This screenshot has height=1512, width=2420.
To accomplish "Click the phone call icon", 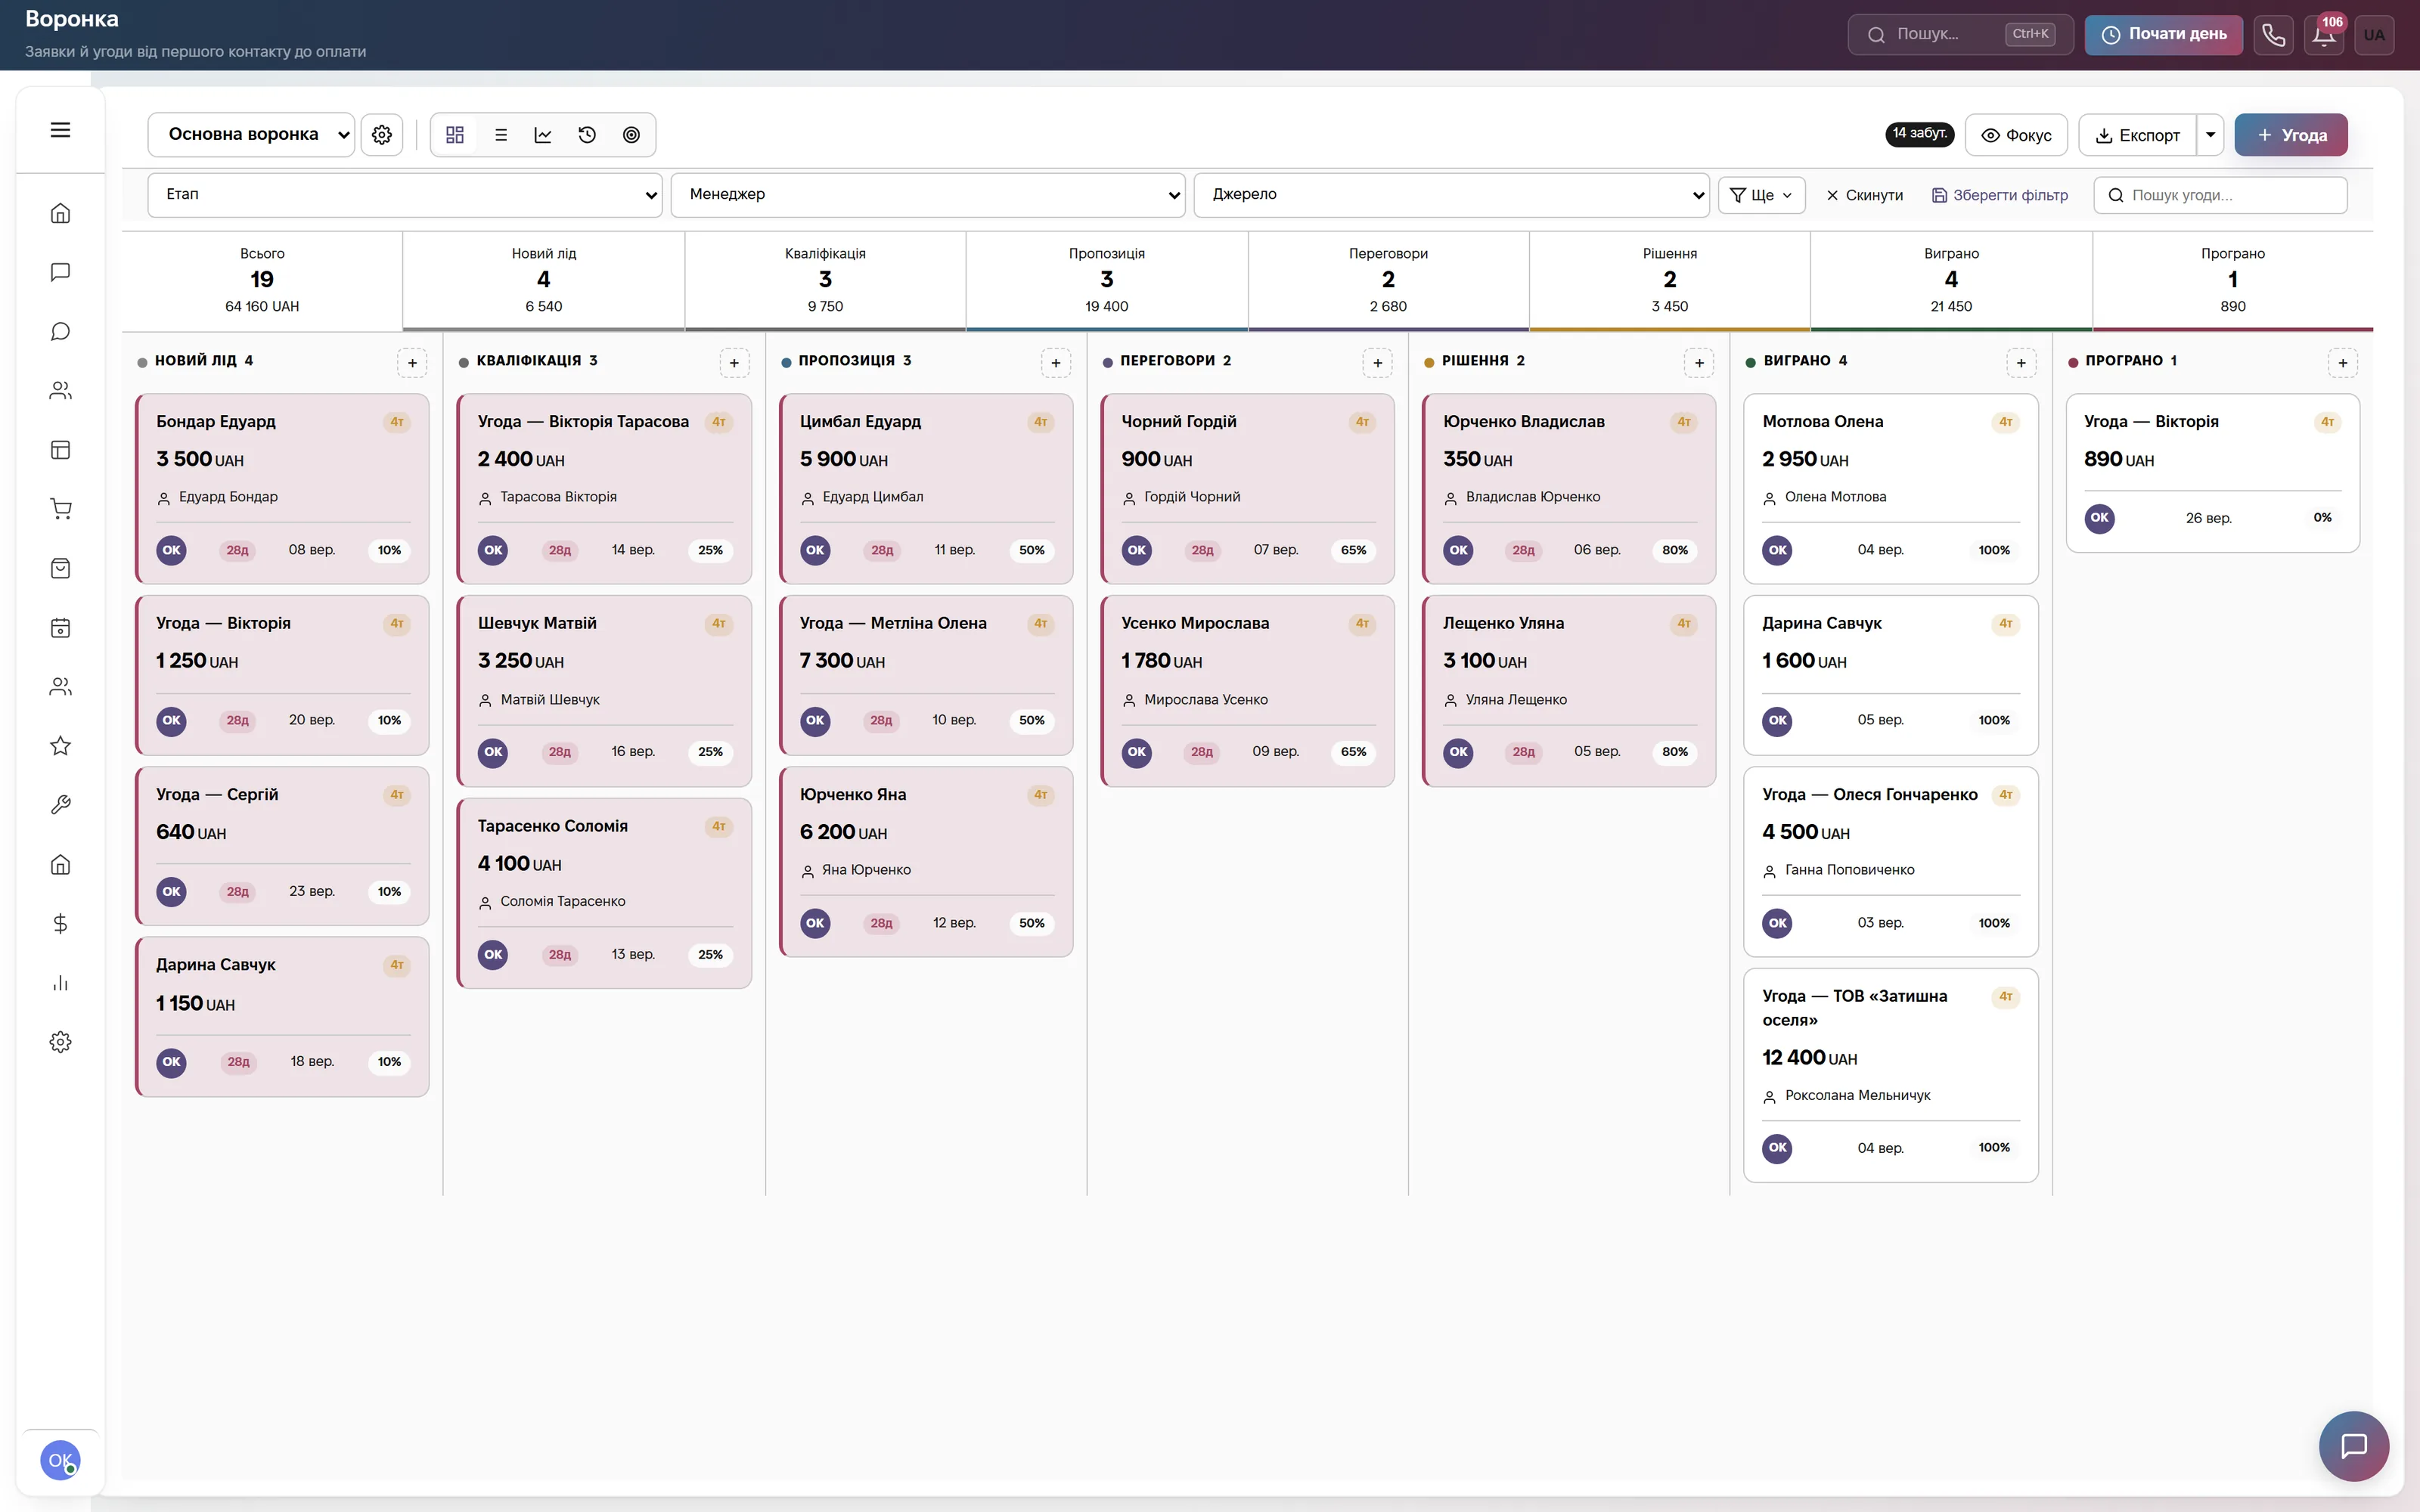I will [x=2273, y=35].
